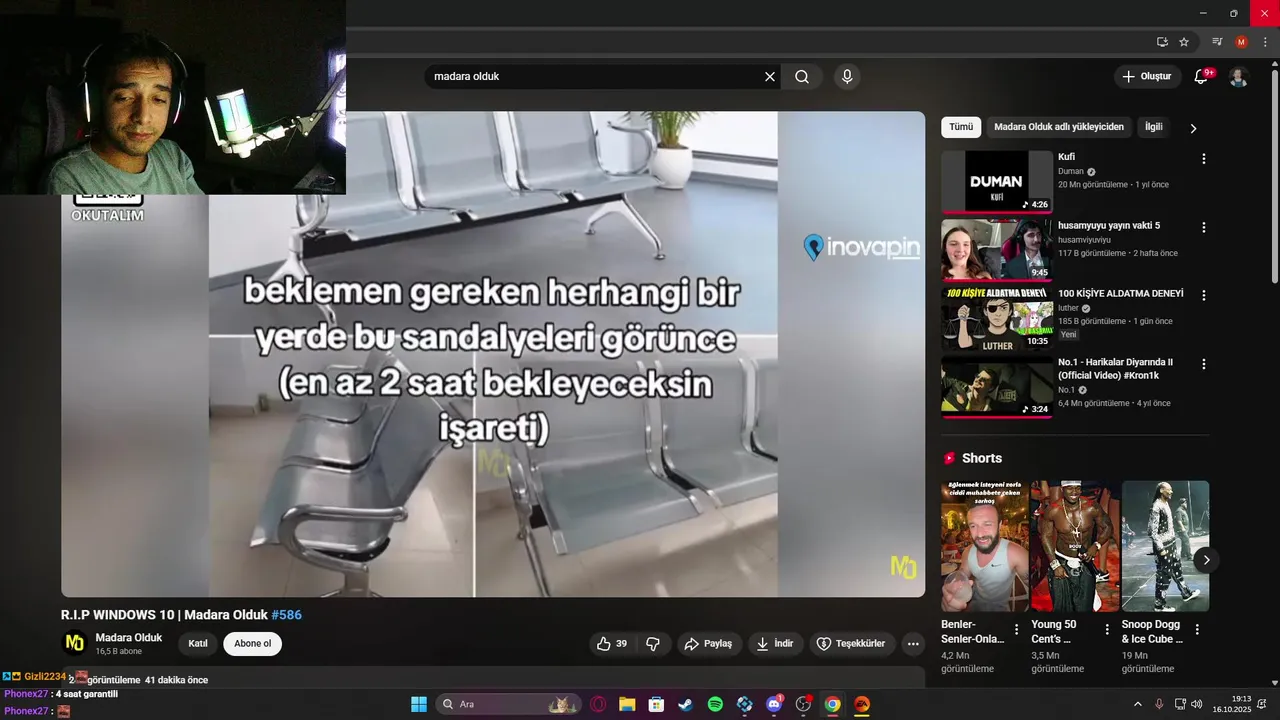
Task: Click the Paylaş share button
Action: point(708,644)
